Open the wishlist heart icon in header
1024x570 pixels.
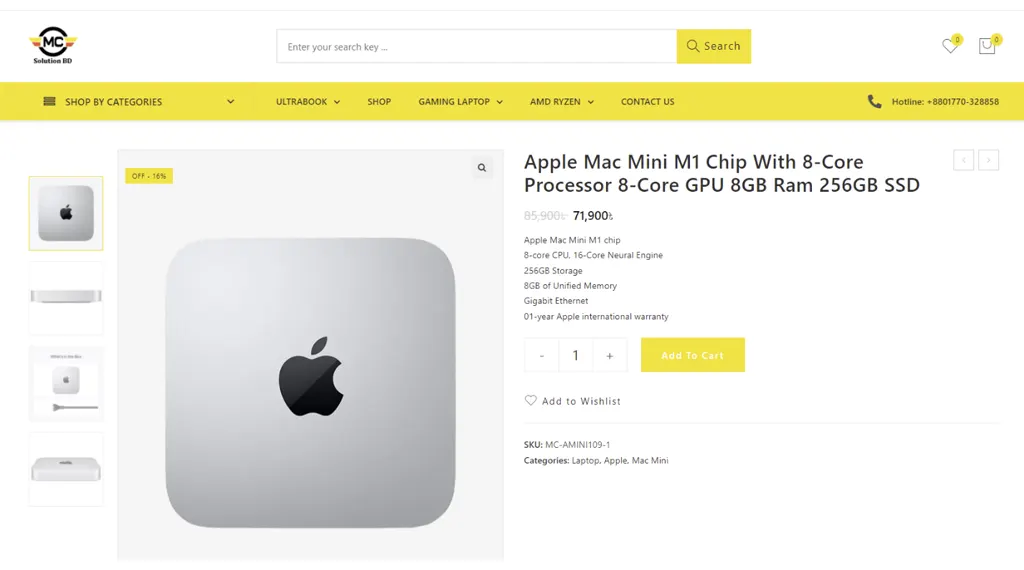pyautogui.click(x=950, y=46)
